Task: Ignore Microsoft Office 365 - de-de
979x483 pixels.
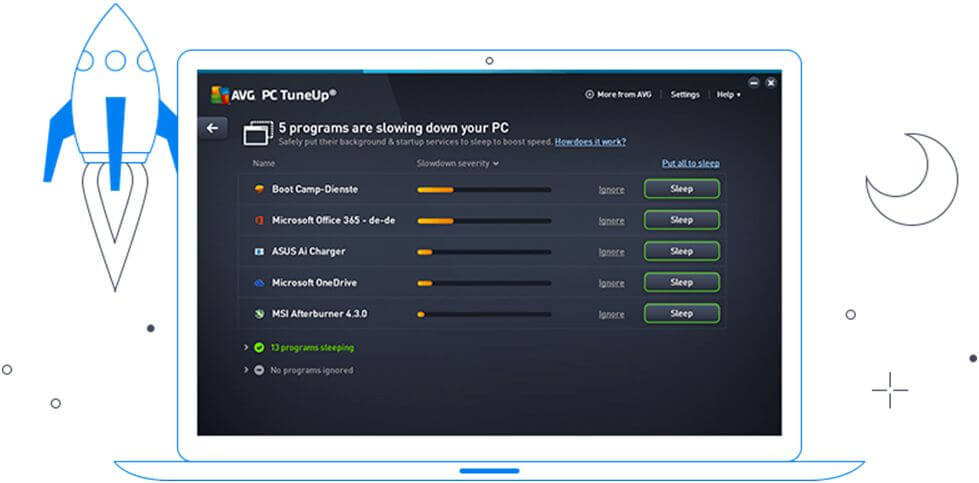Action: click(611, 221)
